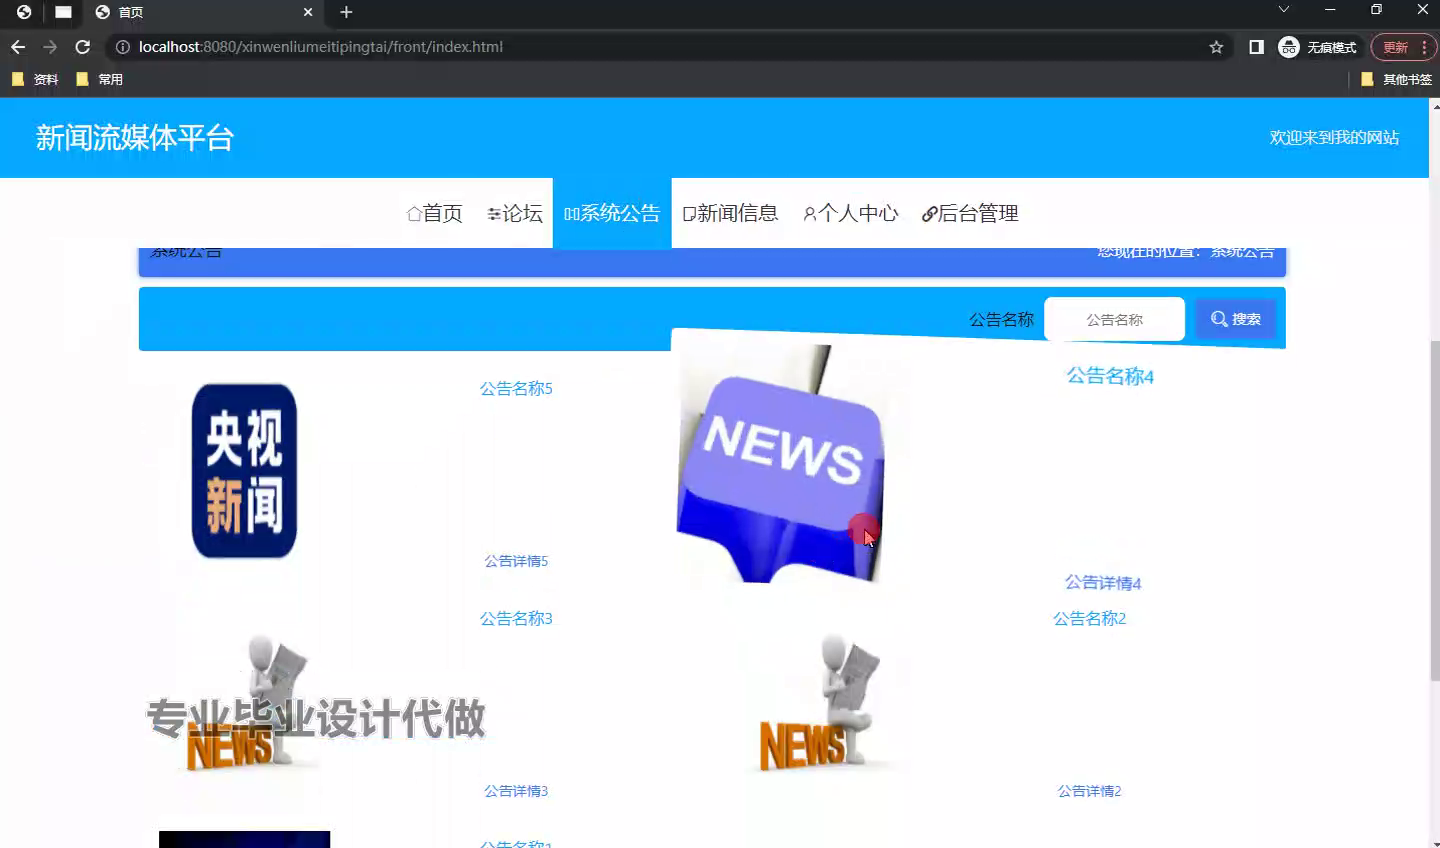This screenshot has width=1440, height=848.
Task: Close the 首页 browser tab
Action: tap(308, 12)
